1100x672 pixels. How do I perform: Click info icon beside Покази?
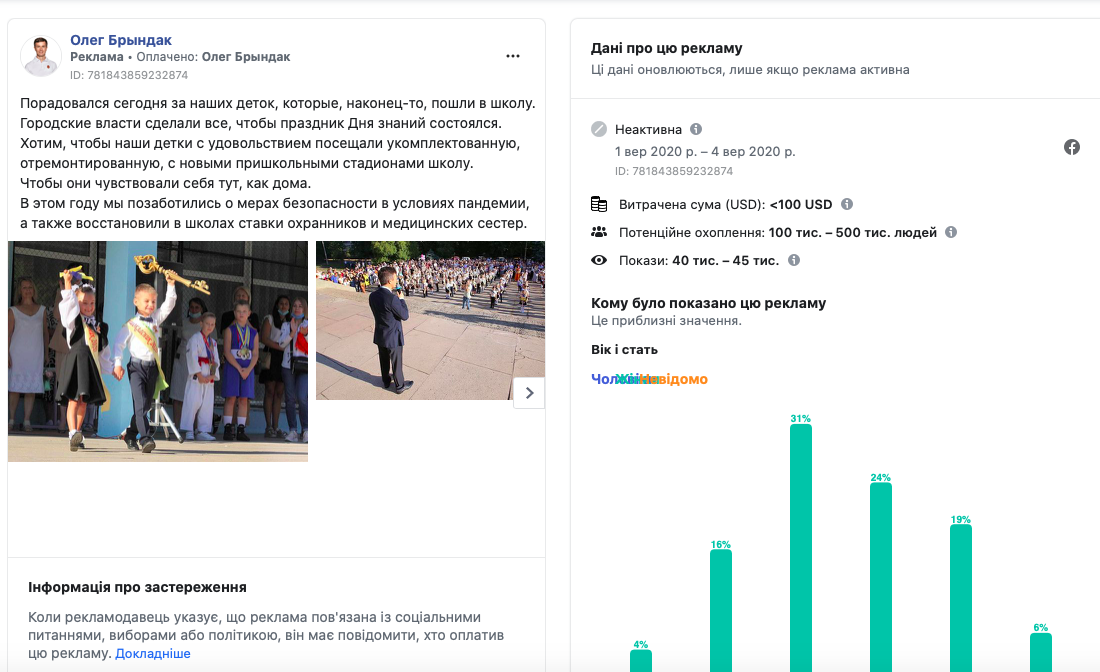click(x=794, y=260)
